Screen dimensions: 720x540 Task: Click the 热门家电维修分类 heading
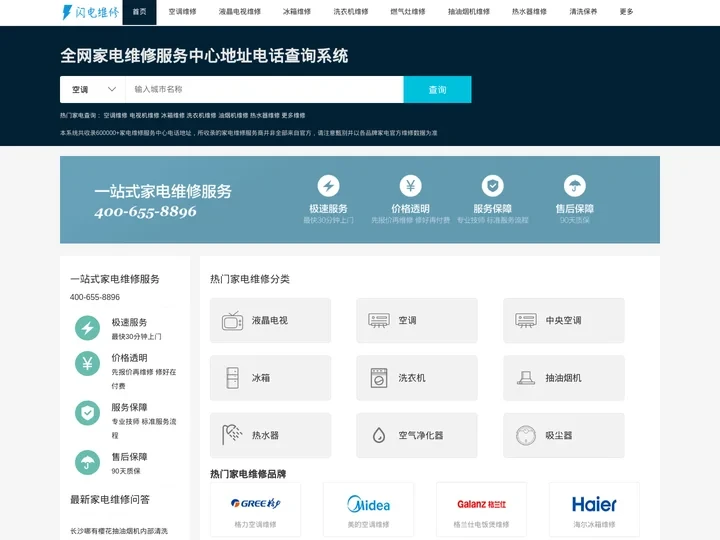pyautogui.click(x=250, y=279)
